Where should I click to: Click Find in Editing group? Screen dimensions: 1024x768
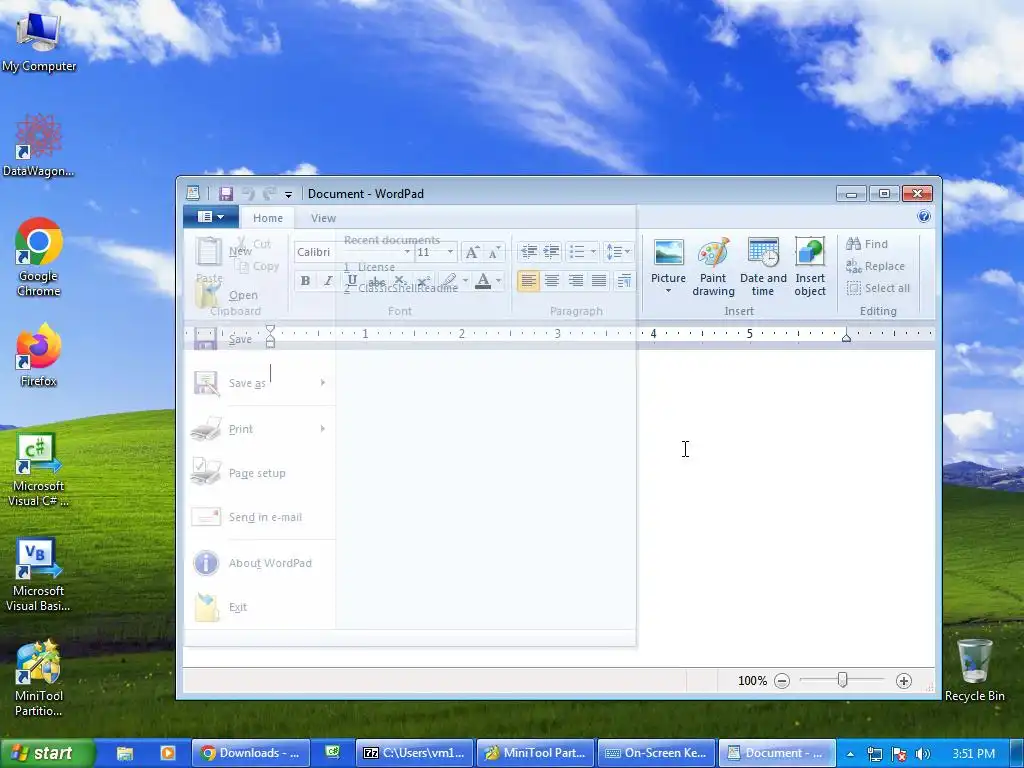pos(867,244)
